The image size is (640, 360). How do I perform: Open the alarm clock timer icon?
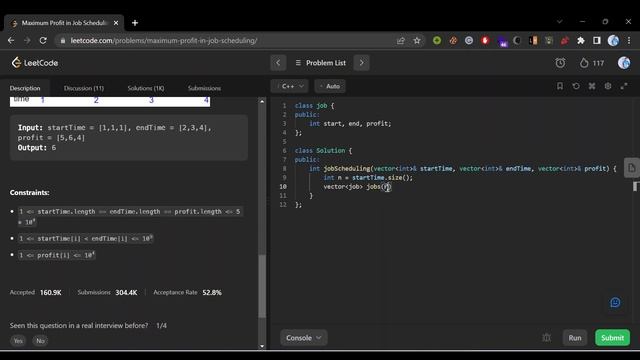point(560,63)
